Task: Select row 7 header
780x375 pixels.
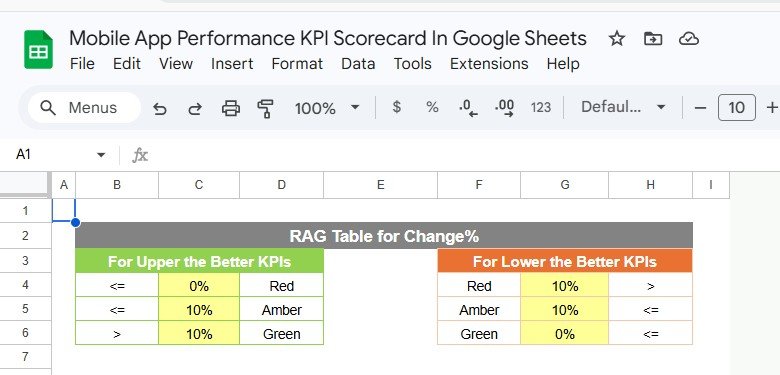Action: [x=25, y=357]
